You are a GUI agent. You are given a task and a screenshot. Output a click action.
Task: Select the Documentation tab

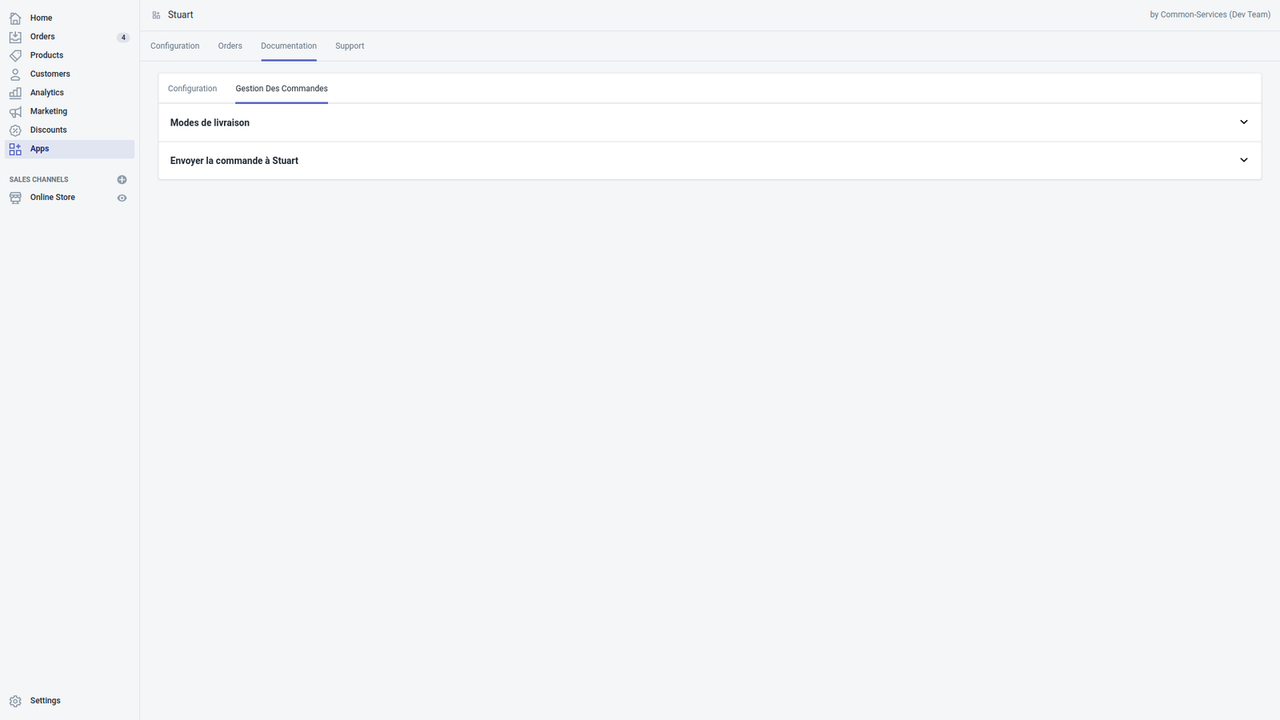(x=289, y=46)
